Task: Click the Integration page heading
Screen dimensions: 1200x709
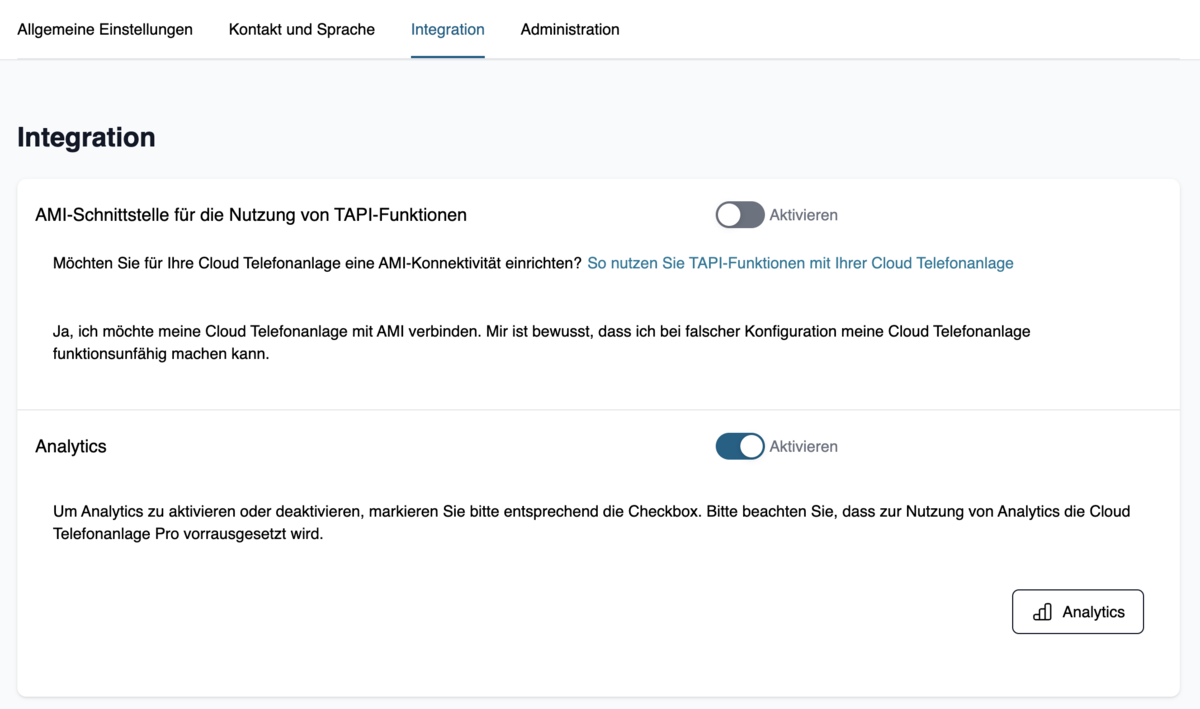Action: (86, 137)
